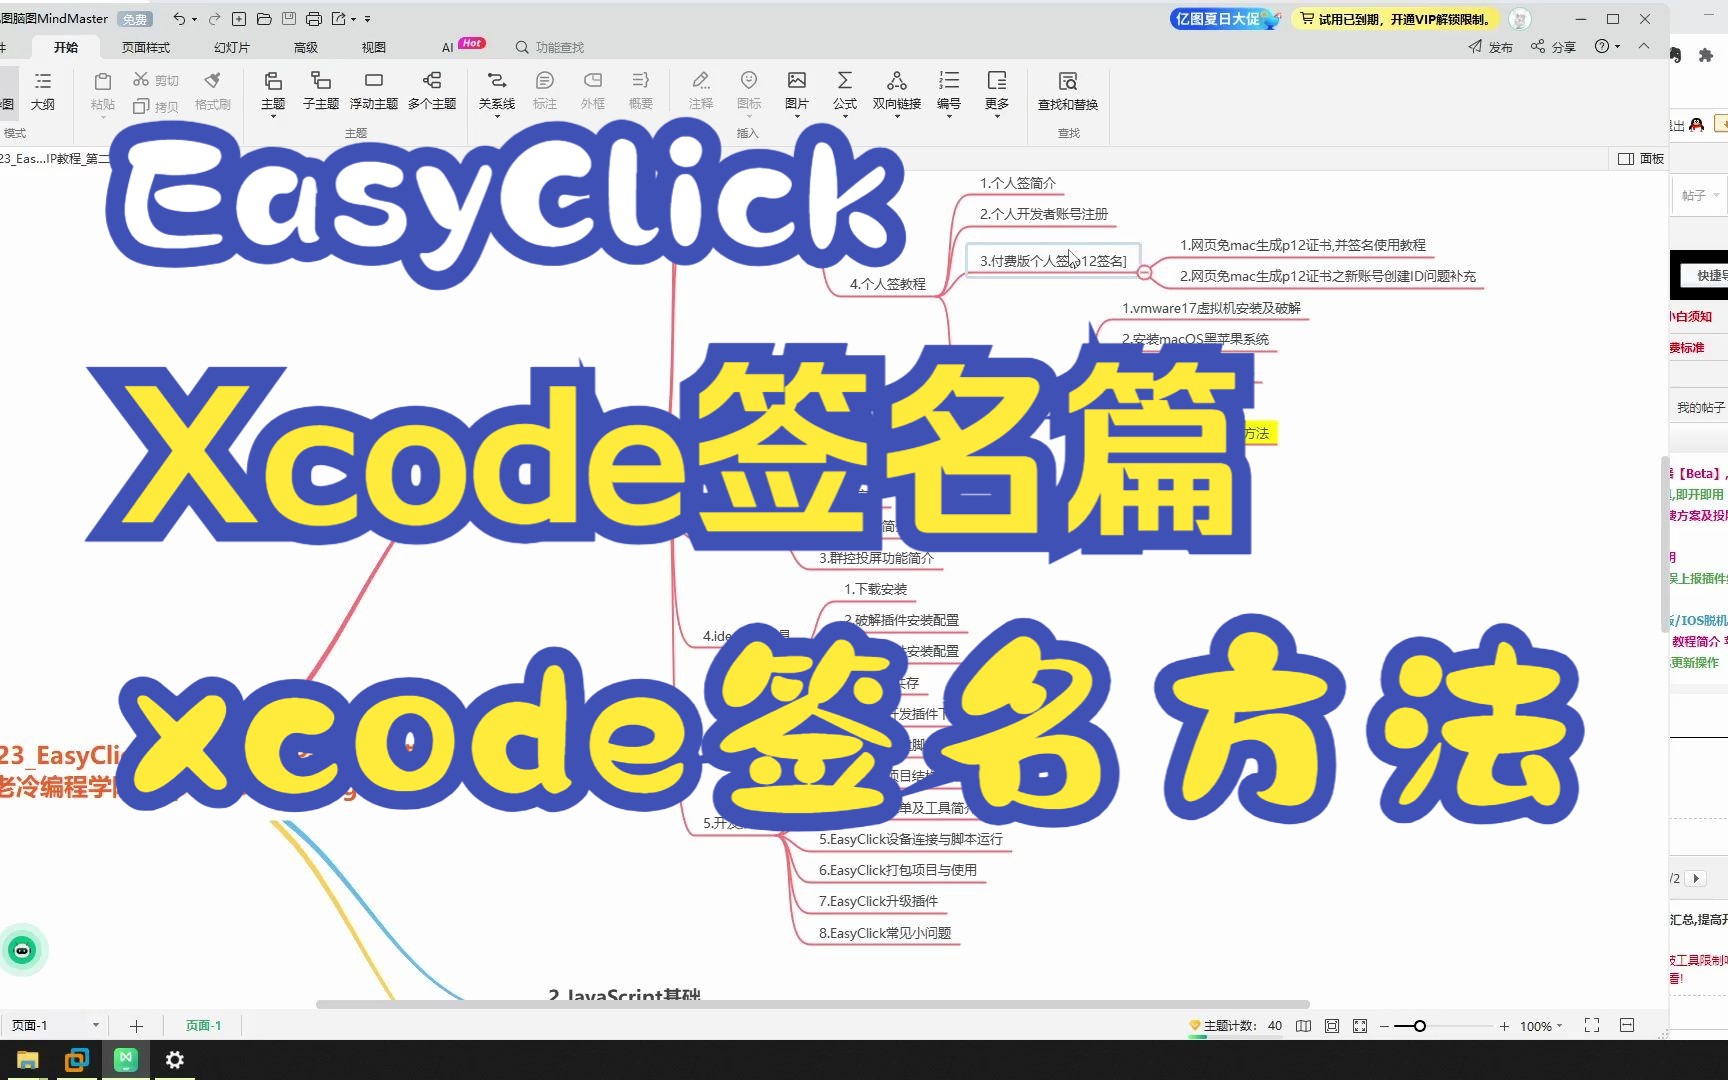This screenshot has height=1080, width=1728.
Task: Click the Print icon in title bar
Action: pyautogui.click(x=314, y=19)
